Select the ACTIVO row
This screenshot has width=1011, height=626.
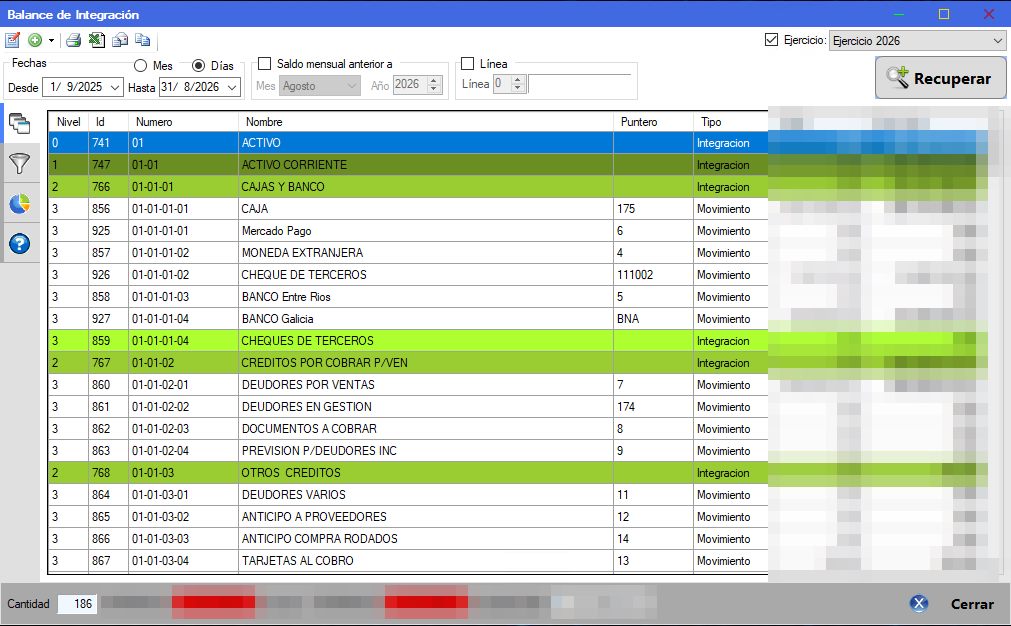(x=408, y=142)
